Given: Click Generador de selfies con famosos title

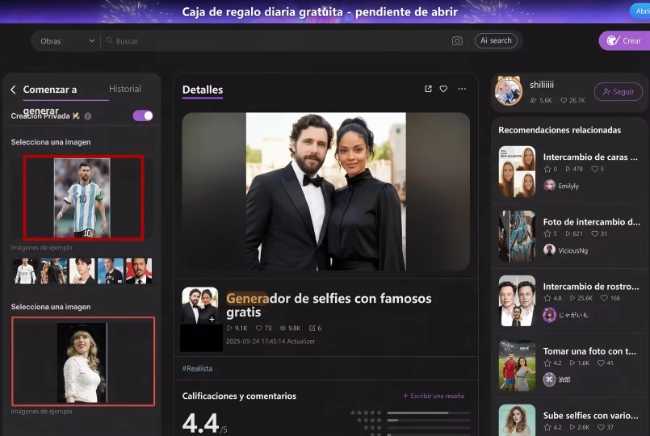Looking at the screenshot, I should [x=329, y=305].
